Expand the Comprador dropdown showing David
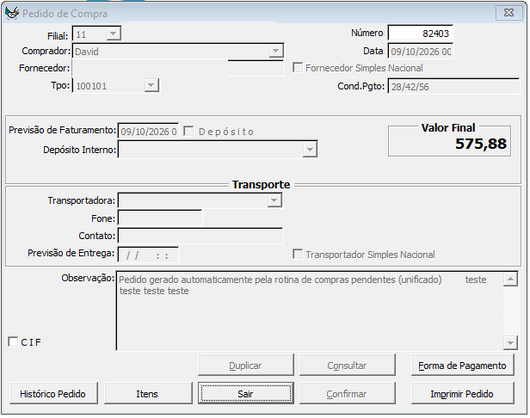This screenshot has width=530, height=418. tap(275, 51)
